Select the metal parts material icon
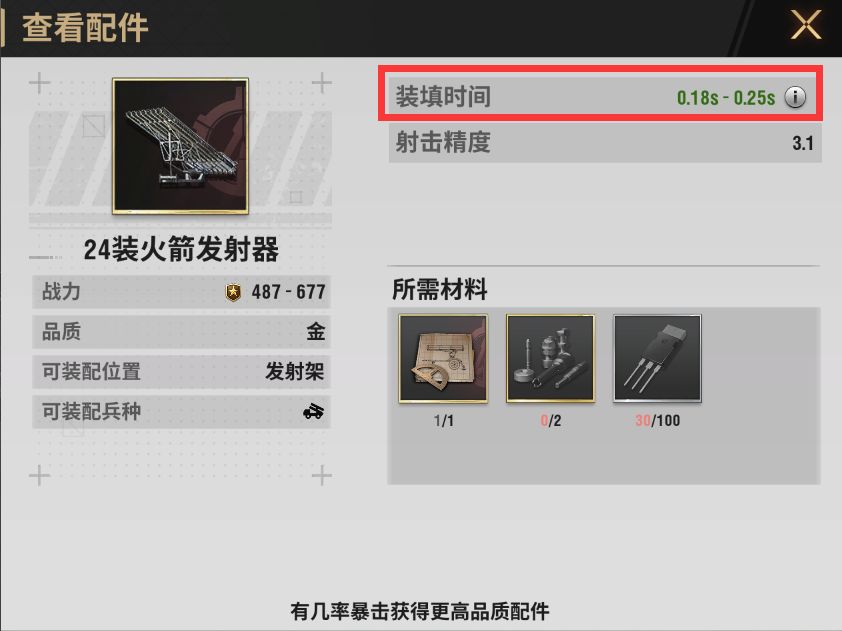Viewport: 842px width, 631px height. tap(550, 358)
